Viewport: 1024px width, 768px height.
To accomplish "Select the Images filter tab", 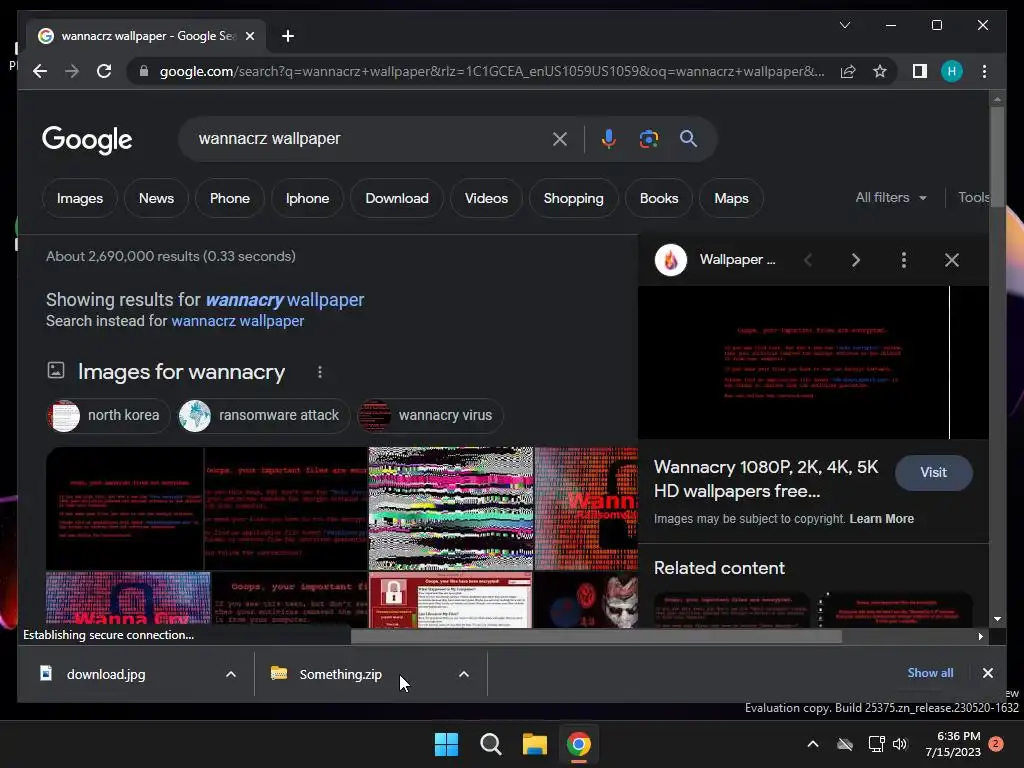I will [x=80, y=198].
